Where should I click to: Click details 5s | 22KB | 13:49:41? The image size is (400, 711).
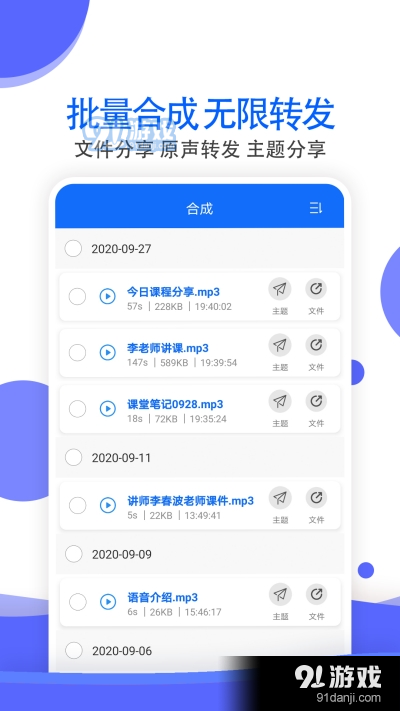tap(174, 516)
